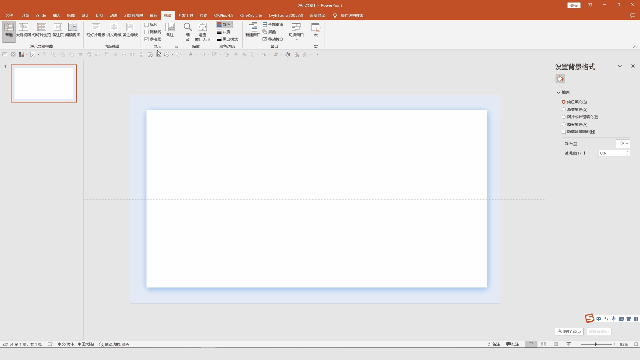Open the Slide Show tab

(x=133, y=16)
